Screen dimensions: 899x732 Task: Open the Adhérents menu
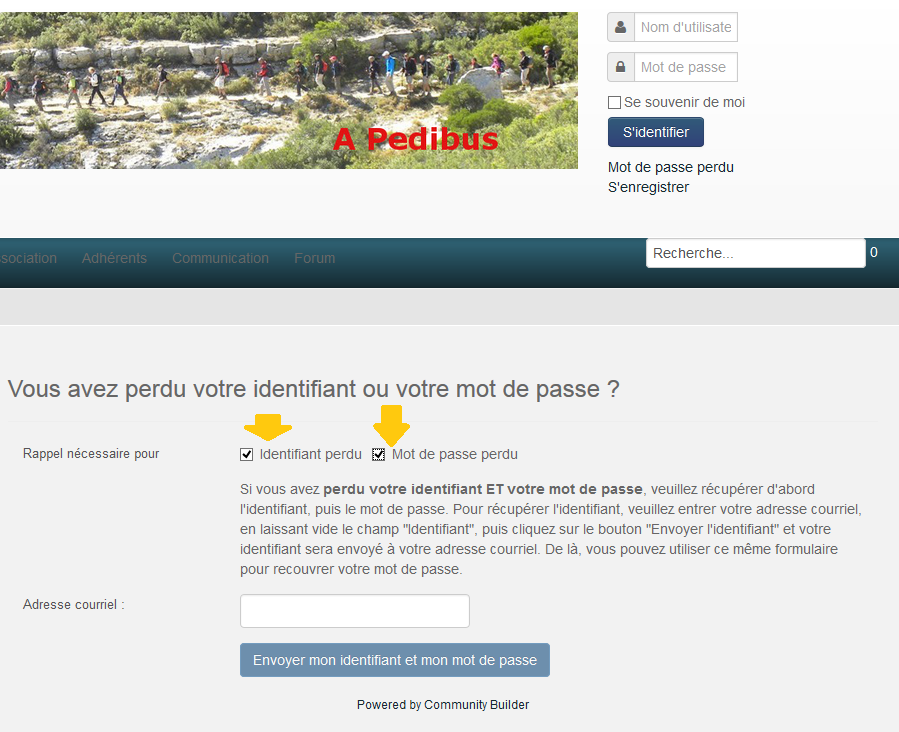click(x=114, y=258)
